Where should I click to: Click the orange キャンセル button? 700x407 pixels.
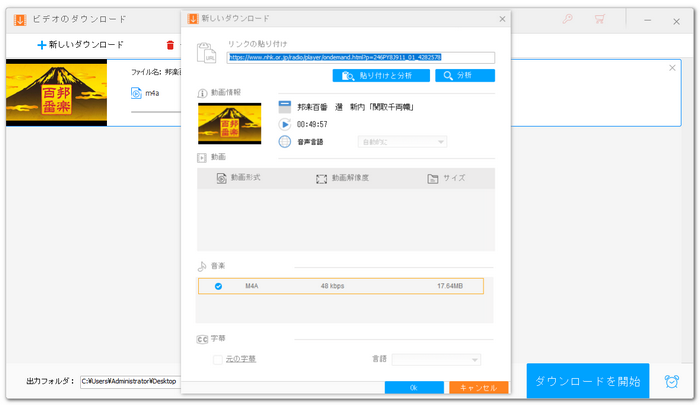(x=478, y=387)
